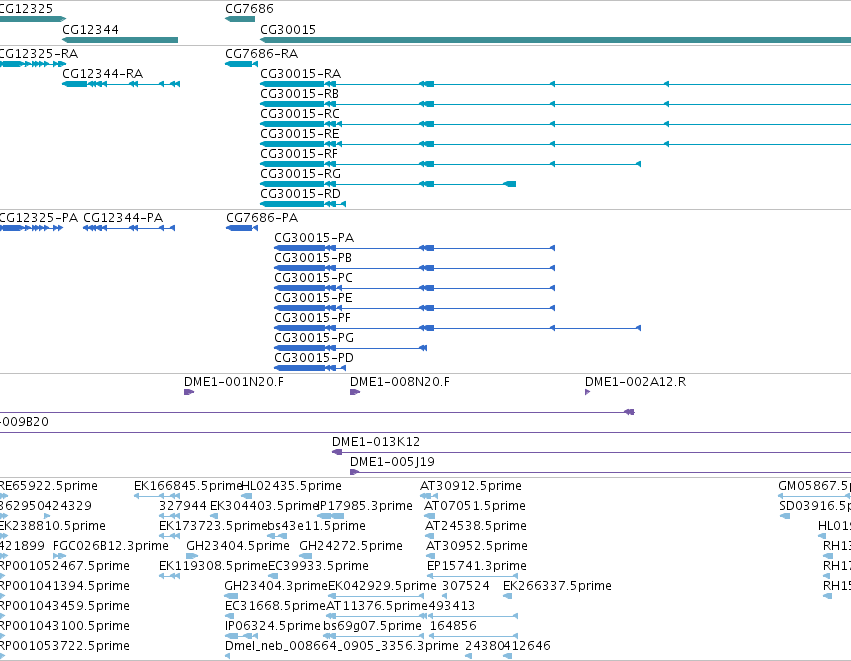Click the CG7686-PA protein label

point(262,218)
